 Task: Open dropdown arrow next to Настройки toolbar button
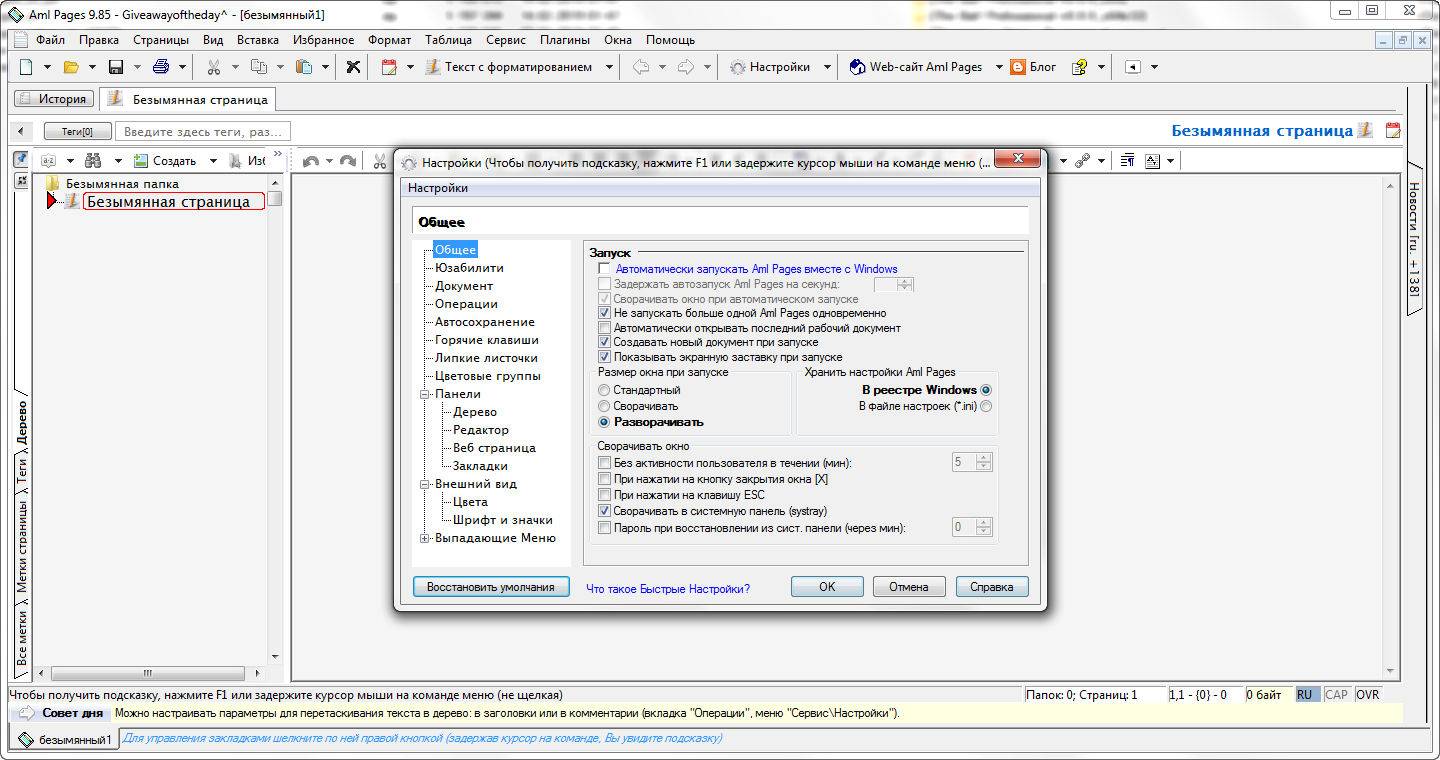[827, 67]
